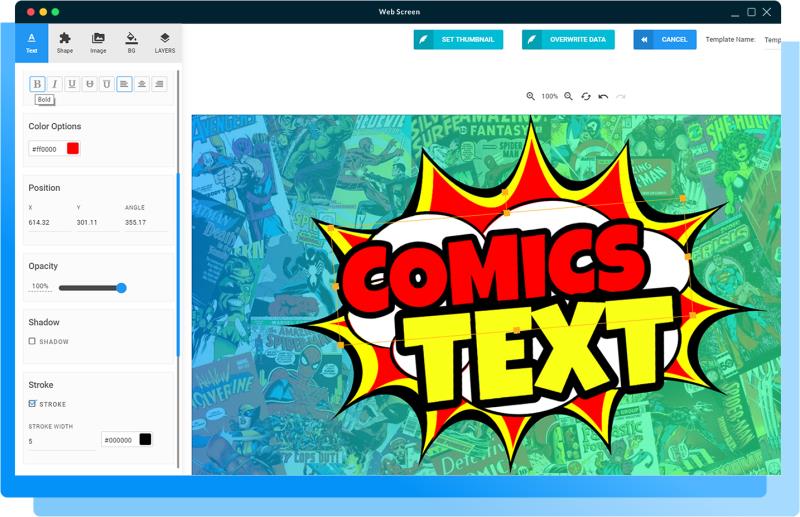
Task: Edit the STROKE WIDTH value 5
Action: click(x=61, y=441)
